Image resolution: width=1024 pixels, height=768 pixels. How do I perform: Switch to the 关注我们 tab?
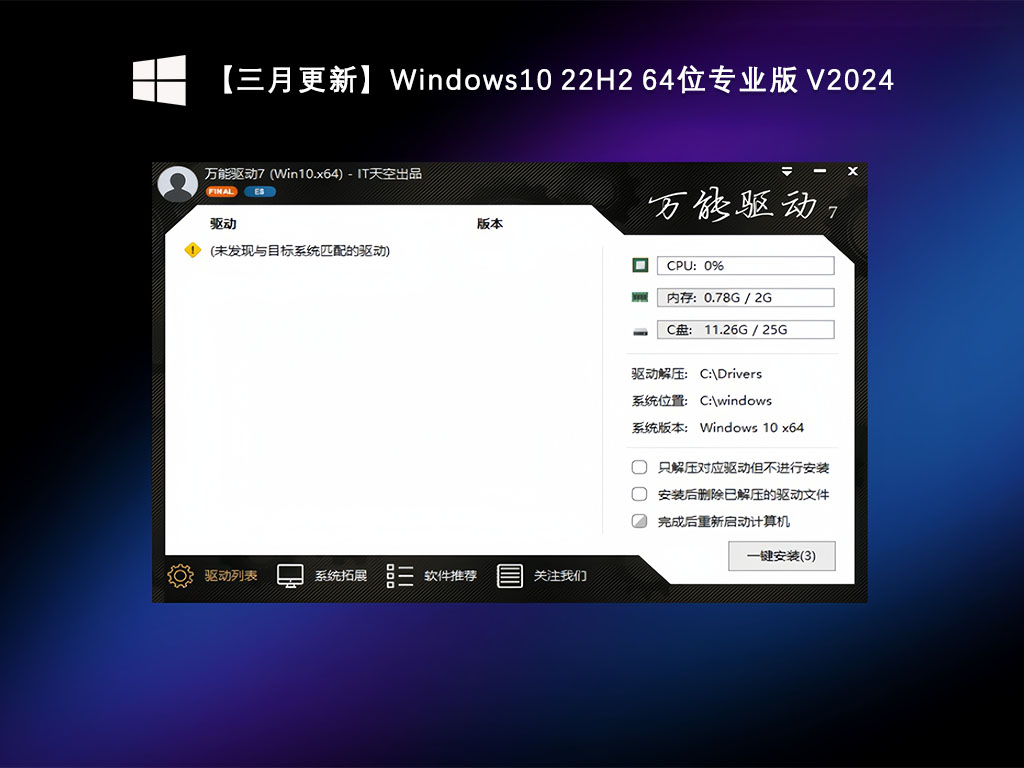560,575
